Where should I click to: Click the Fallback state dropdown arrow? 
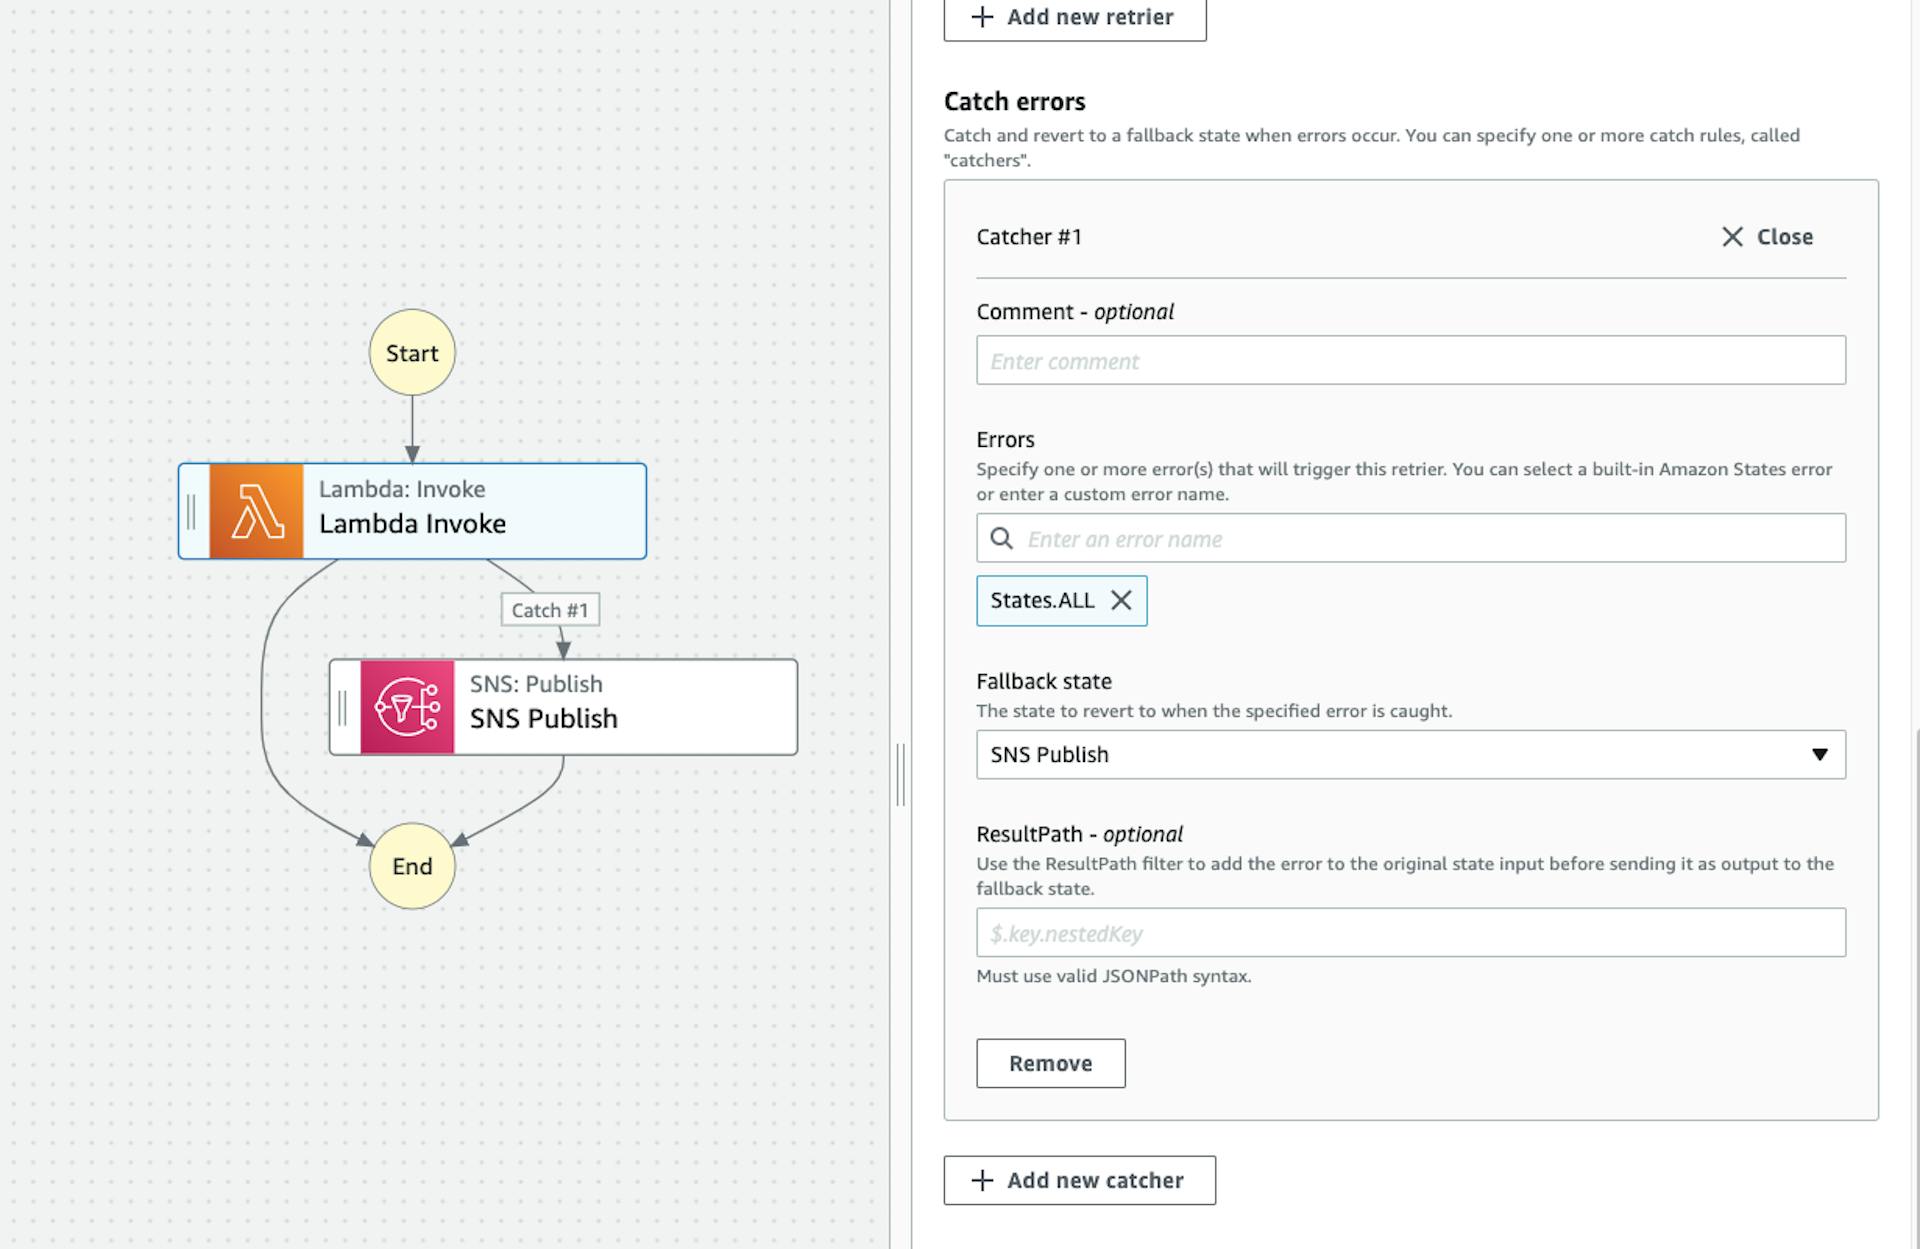1820,755
